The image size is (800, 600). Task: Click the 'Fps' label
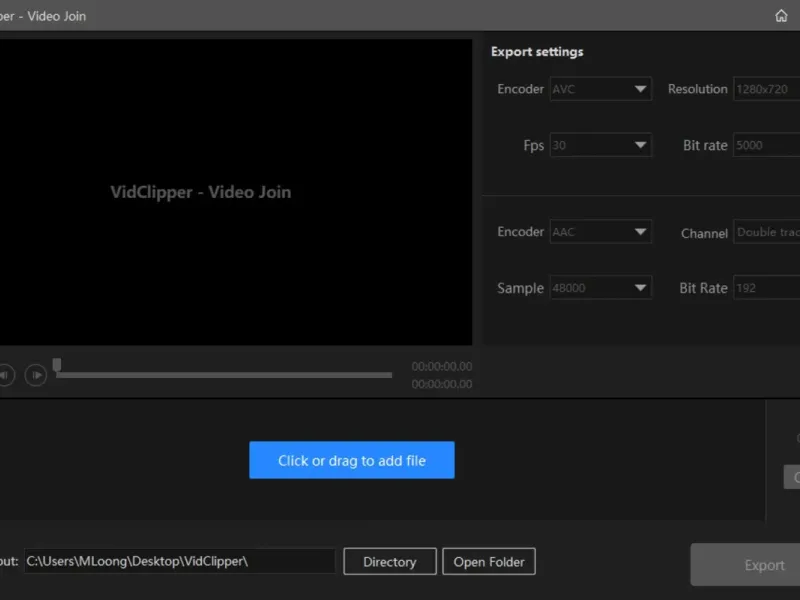[x=534, y=145]
